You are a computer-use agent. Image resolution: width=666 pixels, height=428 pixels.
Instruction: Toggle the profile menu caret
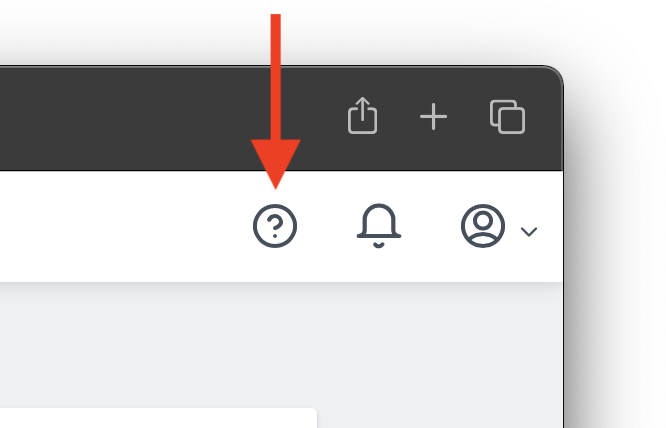click(x=529, y=231)
